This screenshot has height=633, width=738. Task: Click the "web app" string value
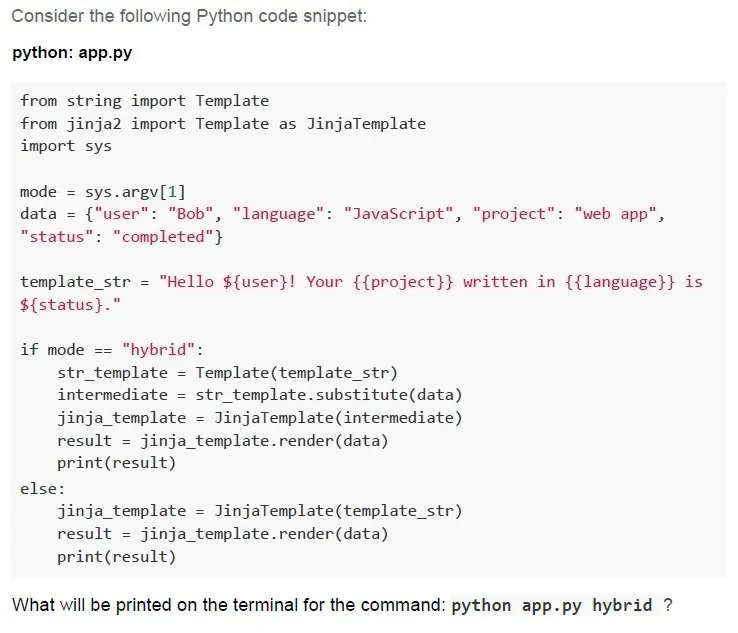tap(615, 214)
